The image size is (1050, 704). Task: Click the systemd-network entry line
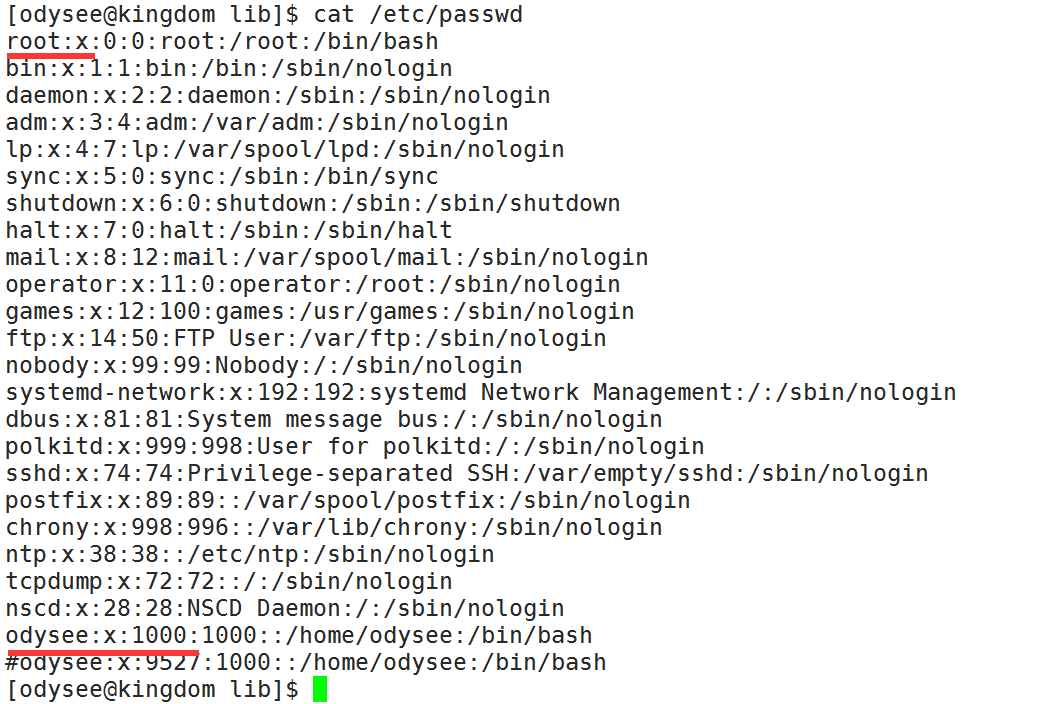click(x=481, y=393)
